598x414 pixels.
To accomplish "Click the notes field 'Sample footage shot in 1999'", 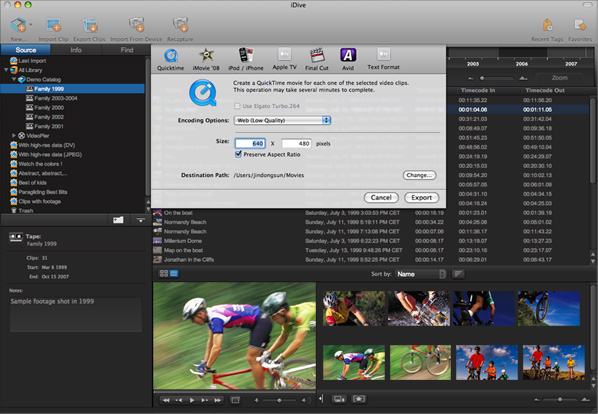I will coord(76,314).
